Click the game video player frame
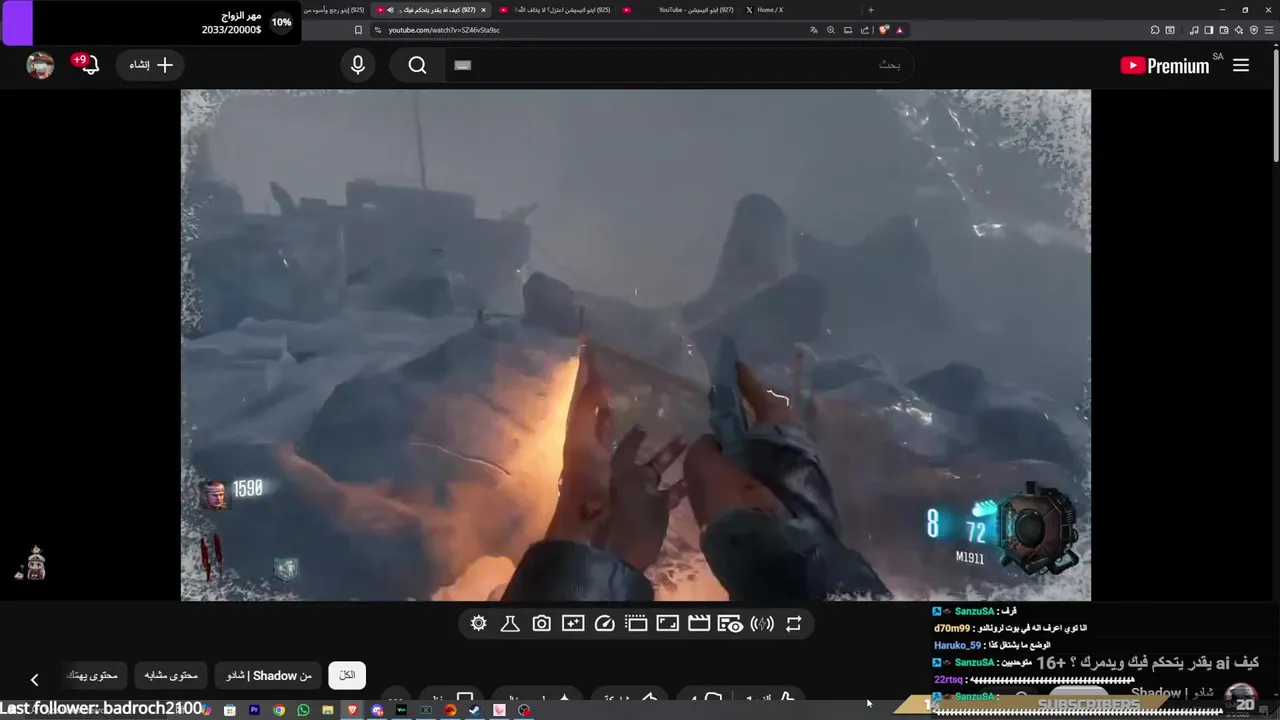The image size is (1280, 720). click(x=635, y=345)
